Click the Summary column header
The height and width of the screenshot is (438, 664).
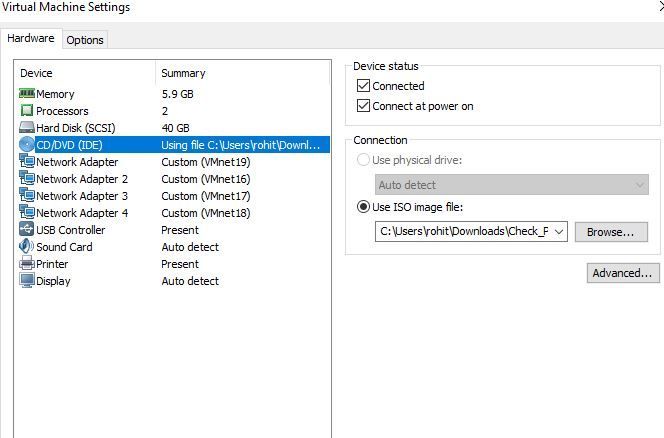[183, 73]
